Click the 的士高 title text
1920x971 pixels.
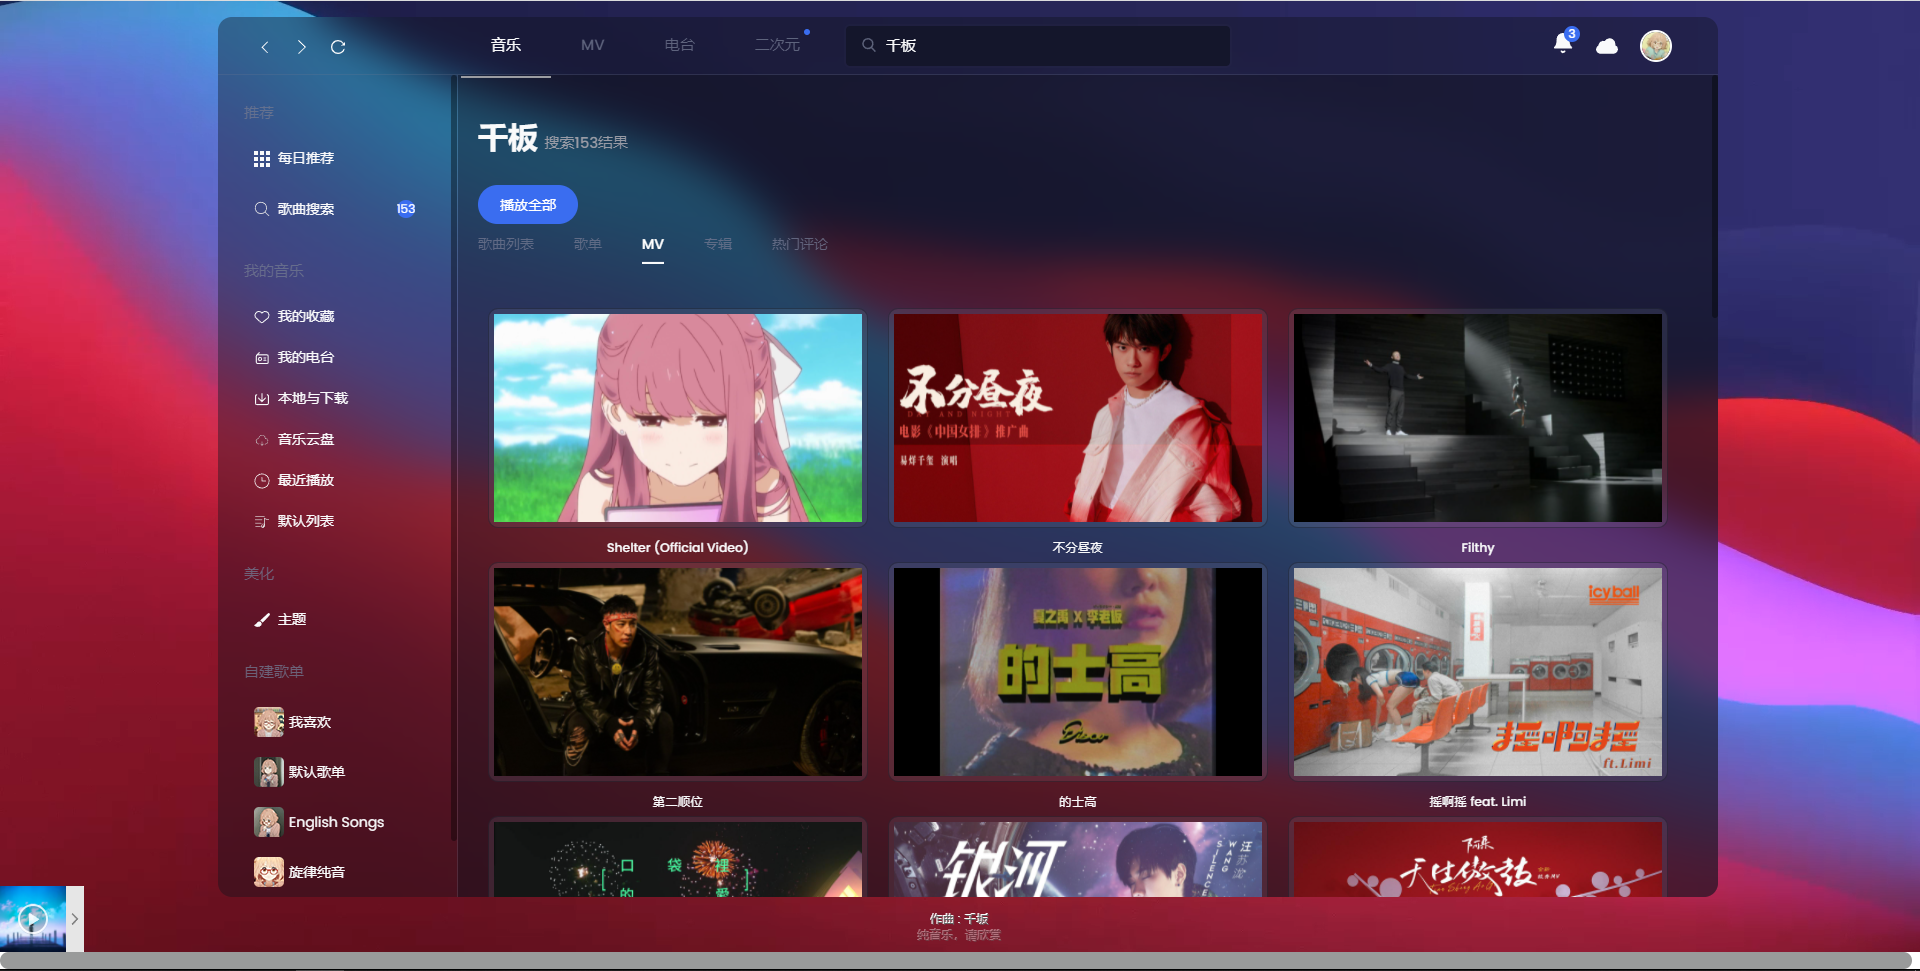click(1078, 802)
